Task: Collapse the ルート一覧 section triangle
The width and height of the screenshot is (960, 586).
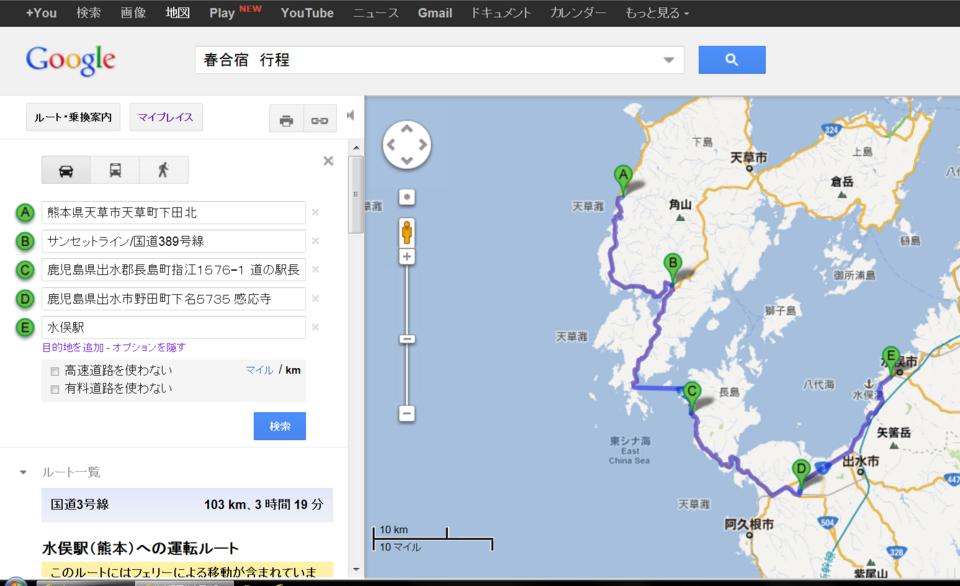Action: coord(23,472)
